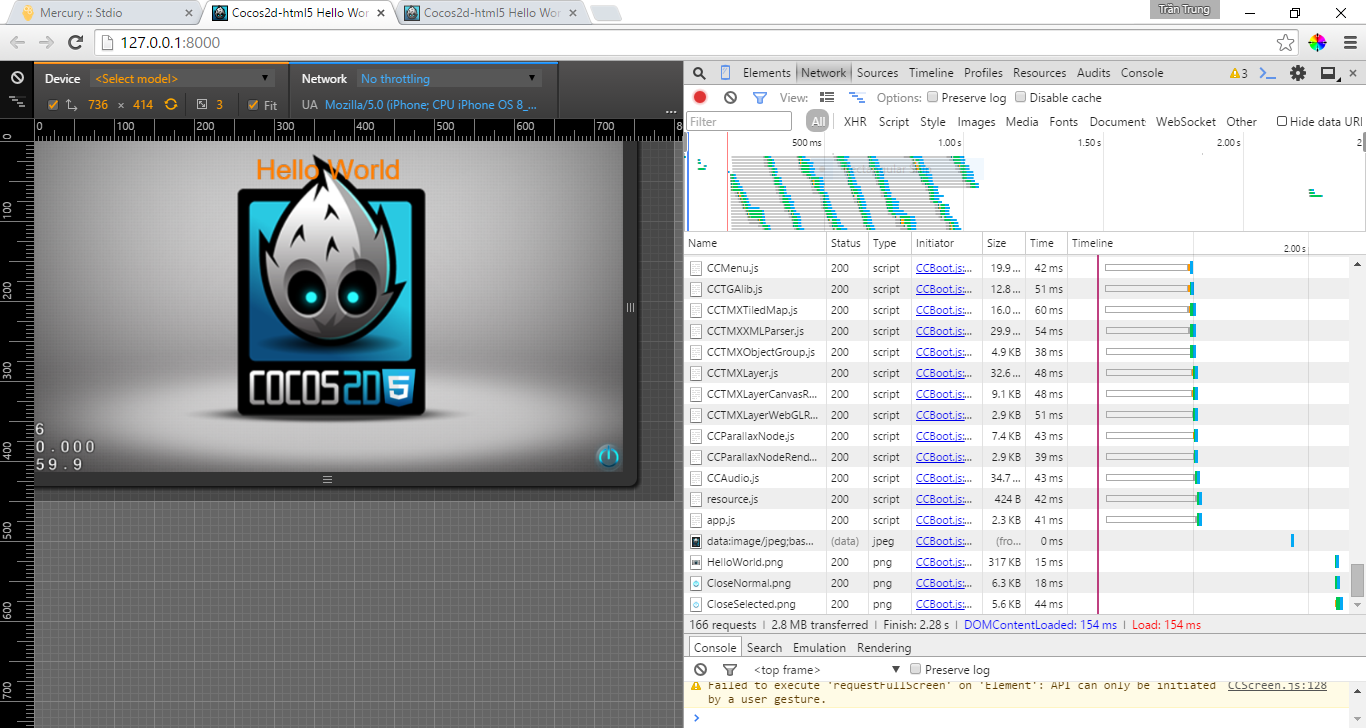Click the device width value 736
This screenshot has width=1366, height=728.
click(x=98, y=104)
